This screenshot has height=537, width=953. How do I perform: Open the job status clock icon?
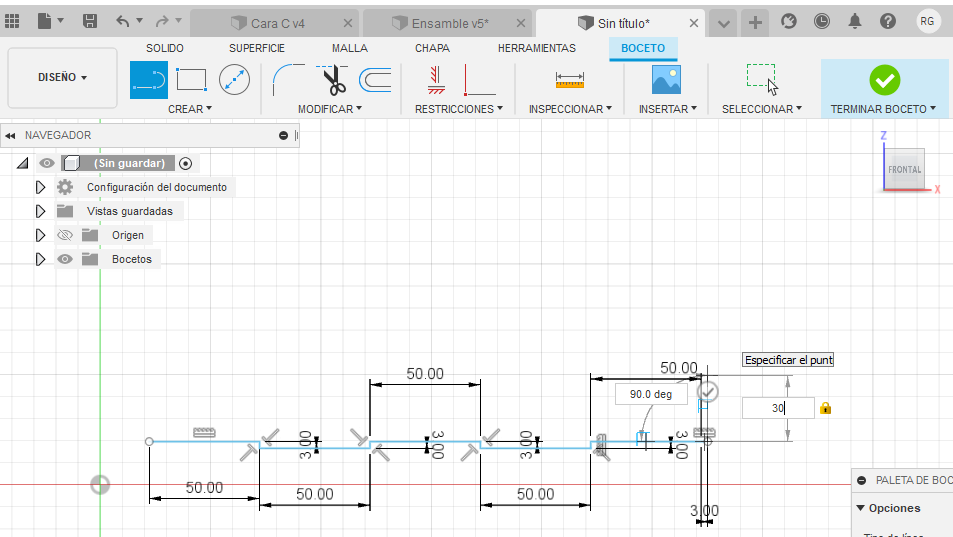point(822,22)
